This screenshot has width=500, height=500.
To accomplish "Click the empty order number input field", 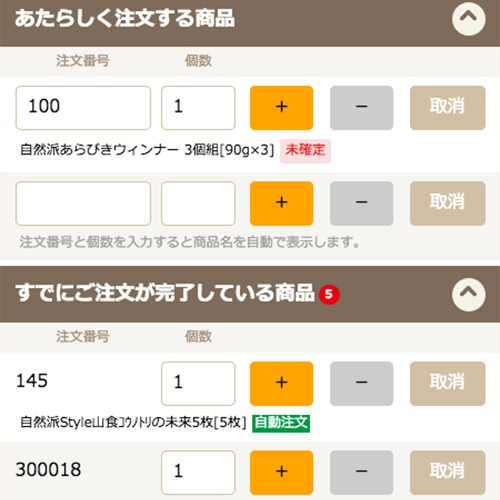I will [x=83, y=203].
